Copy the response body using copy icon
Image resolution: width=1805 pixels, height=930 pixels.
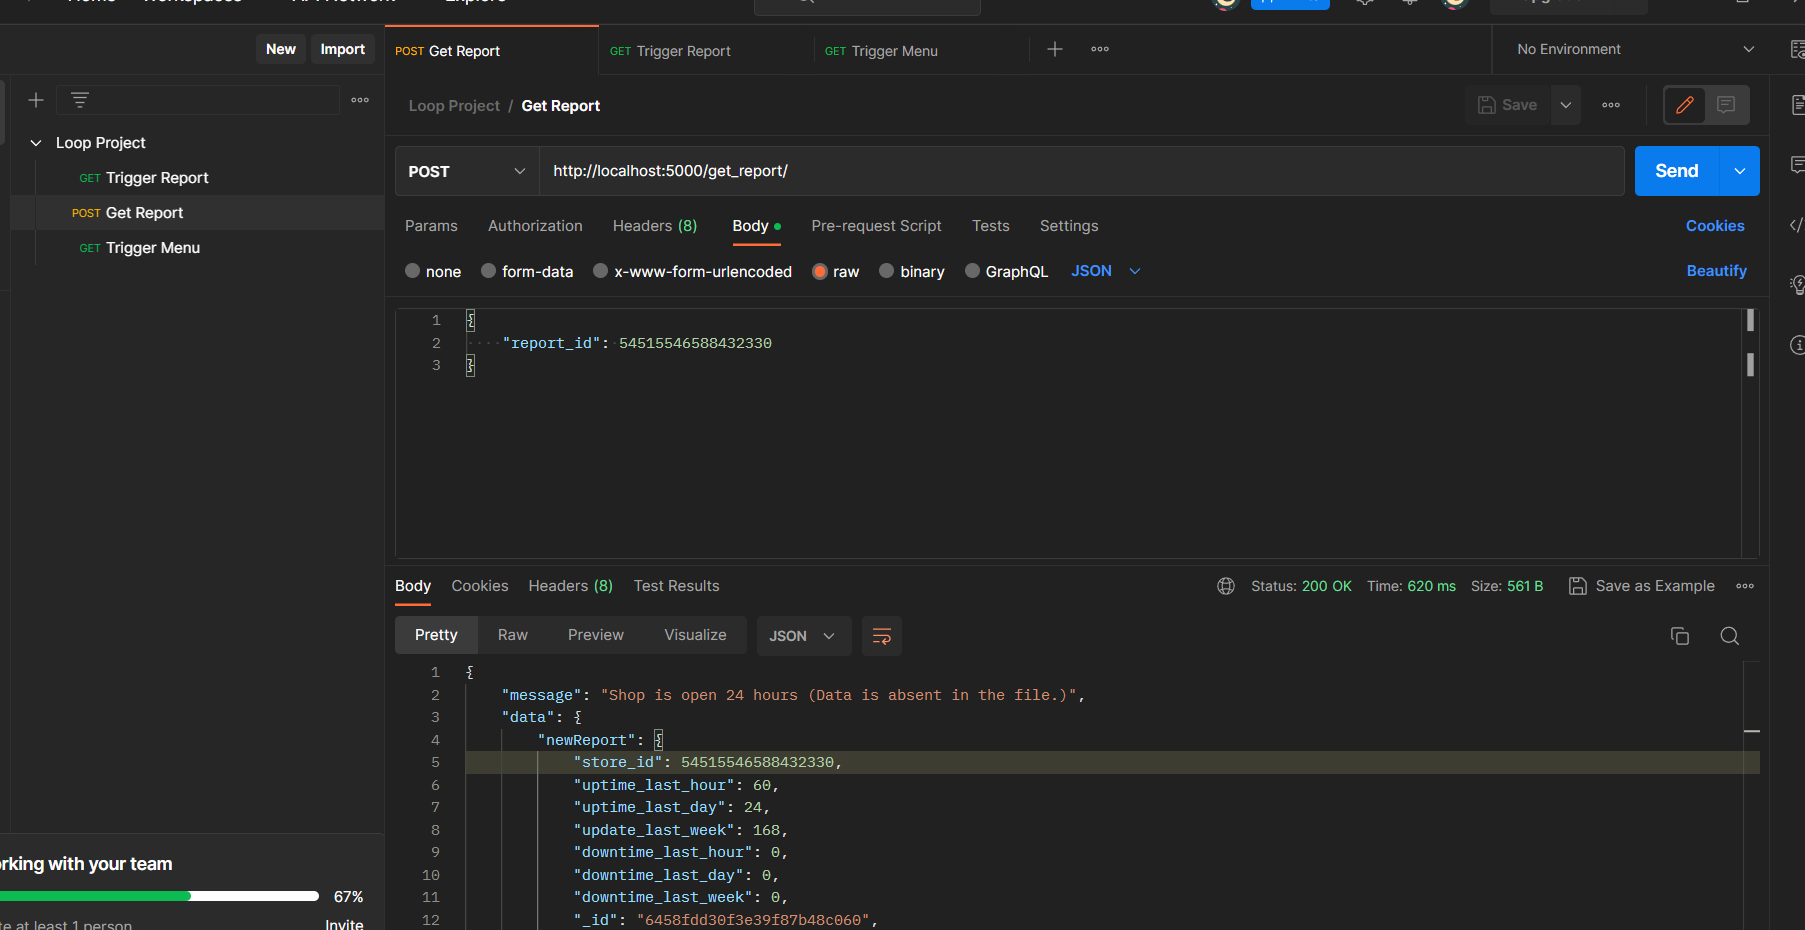(1679, 636)
